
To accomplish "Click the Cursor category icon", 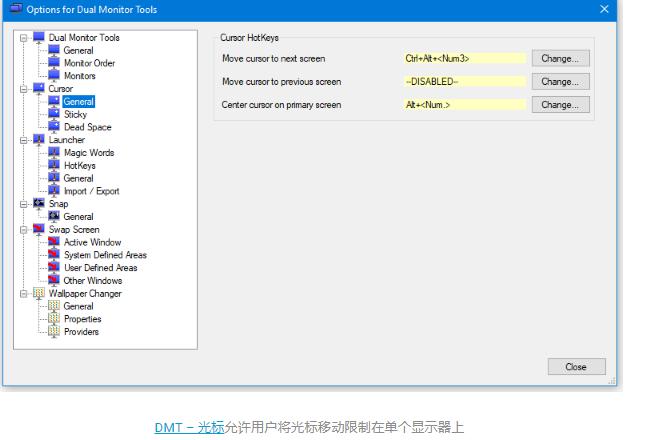I will [x=39, y=89].
